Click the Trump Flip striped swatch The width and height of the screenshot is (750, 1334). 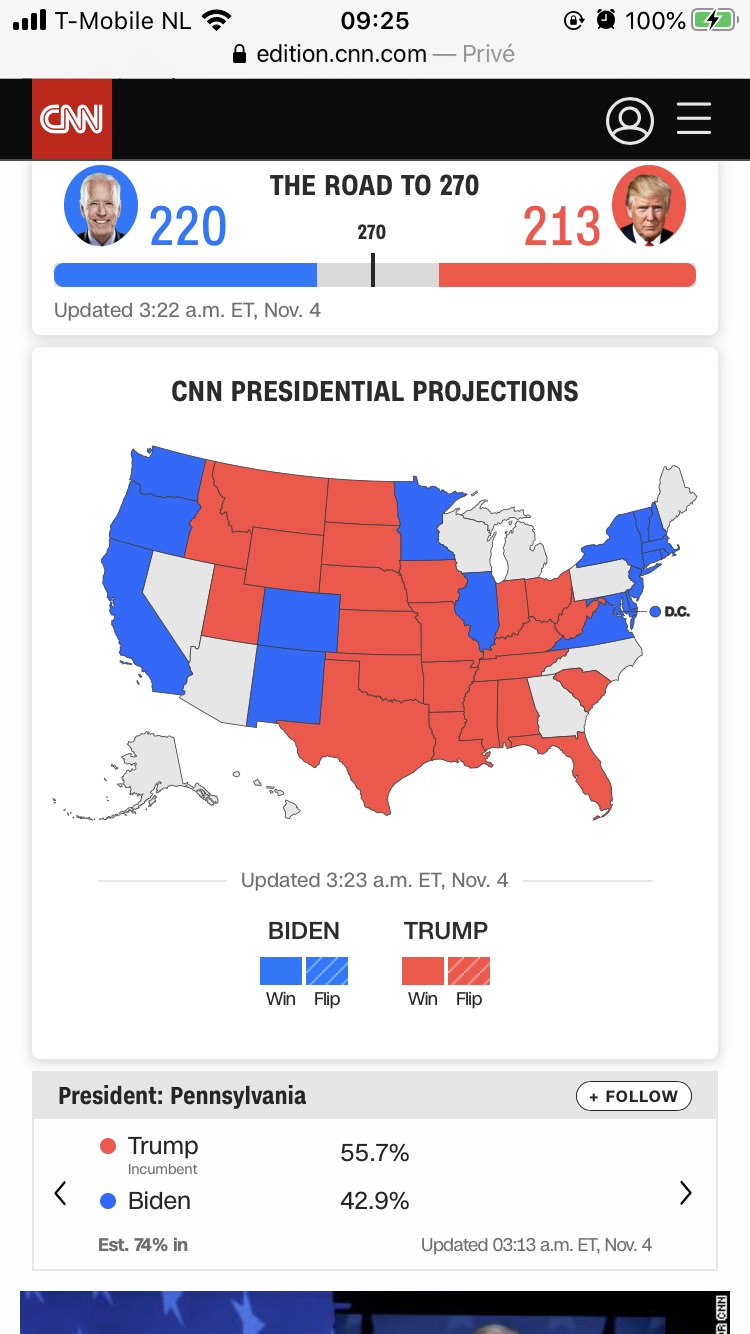tap(469, 971)
